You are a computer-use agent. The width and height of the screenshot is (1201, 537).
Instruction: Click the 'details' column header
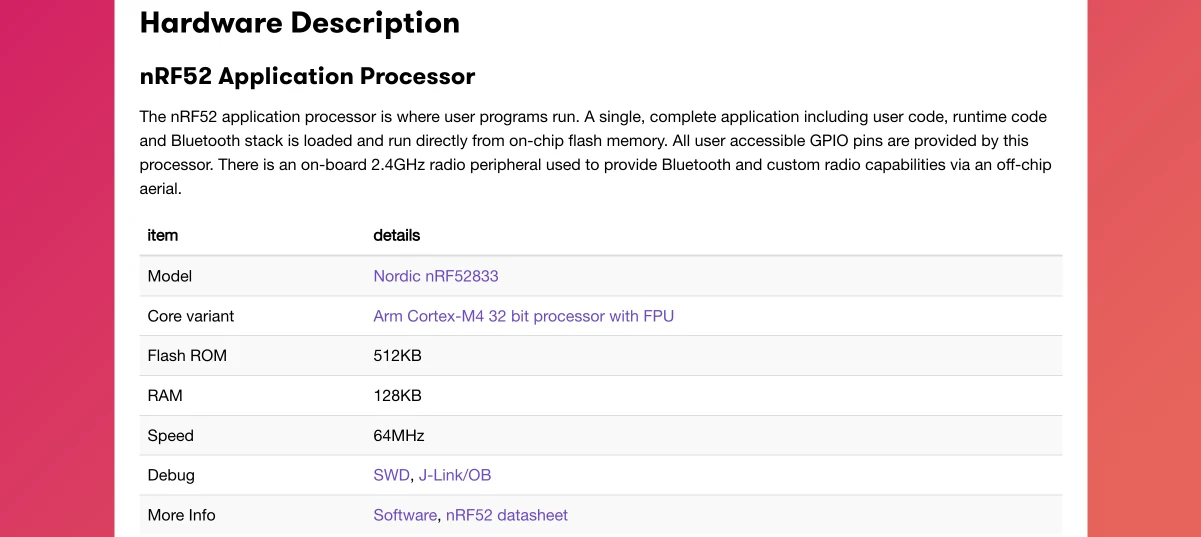tap(396, 235)
